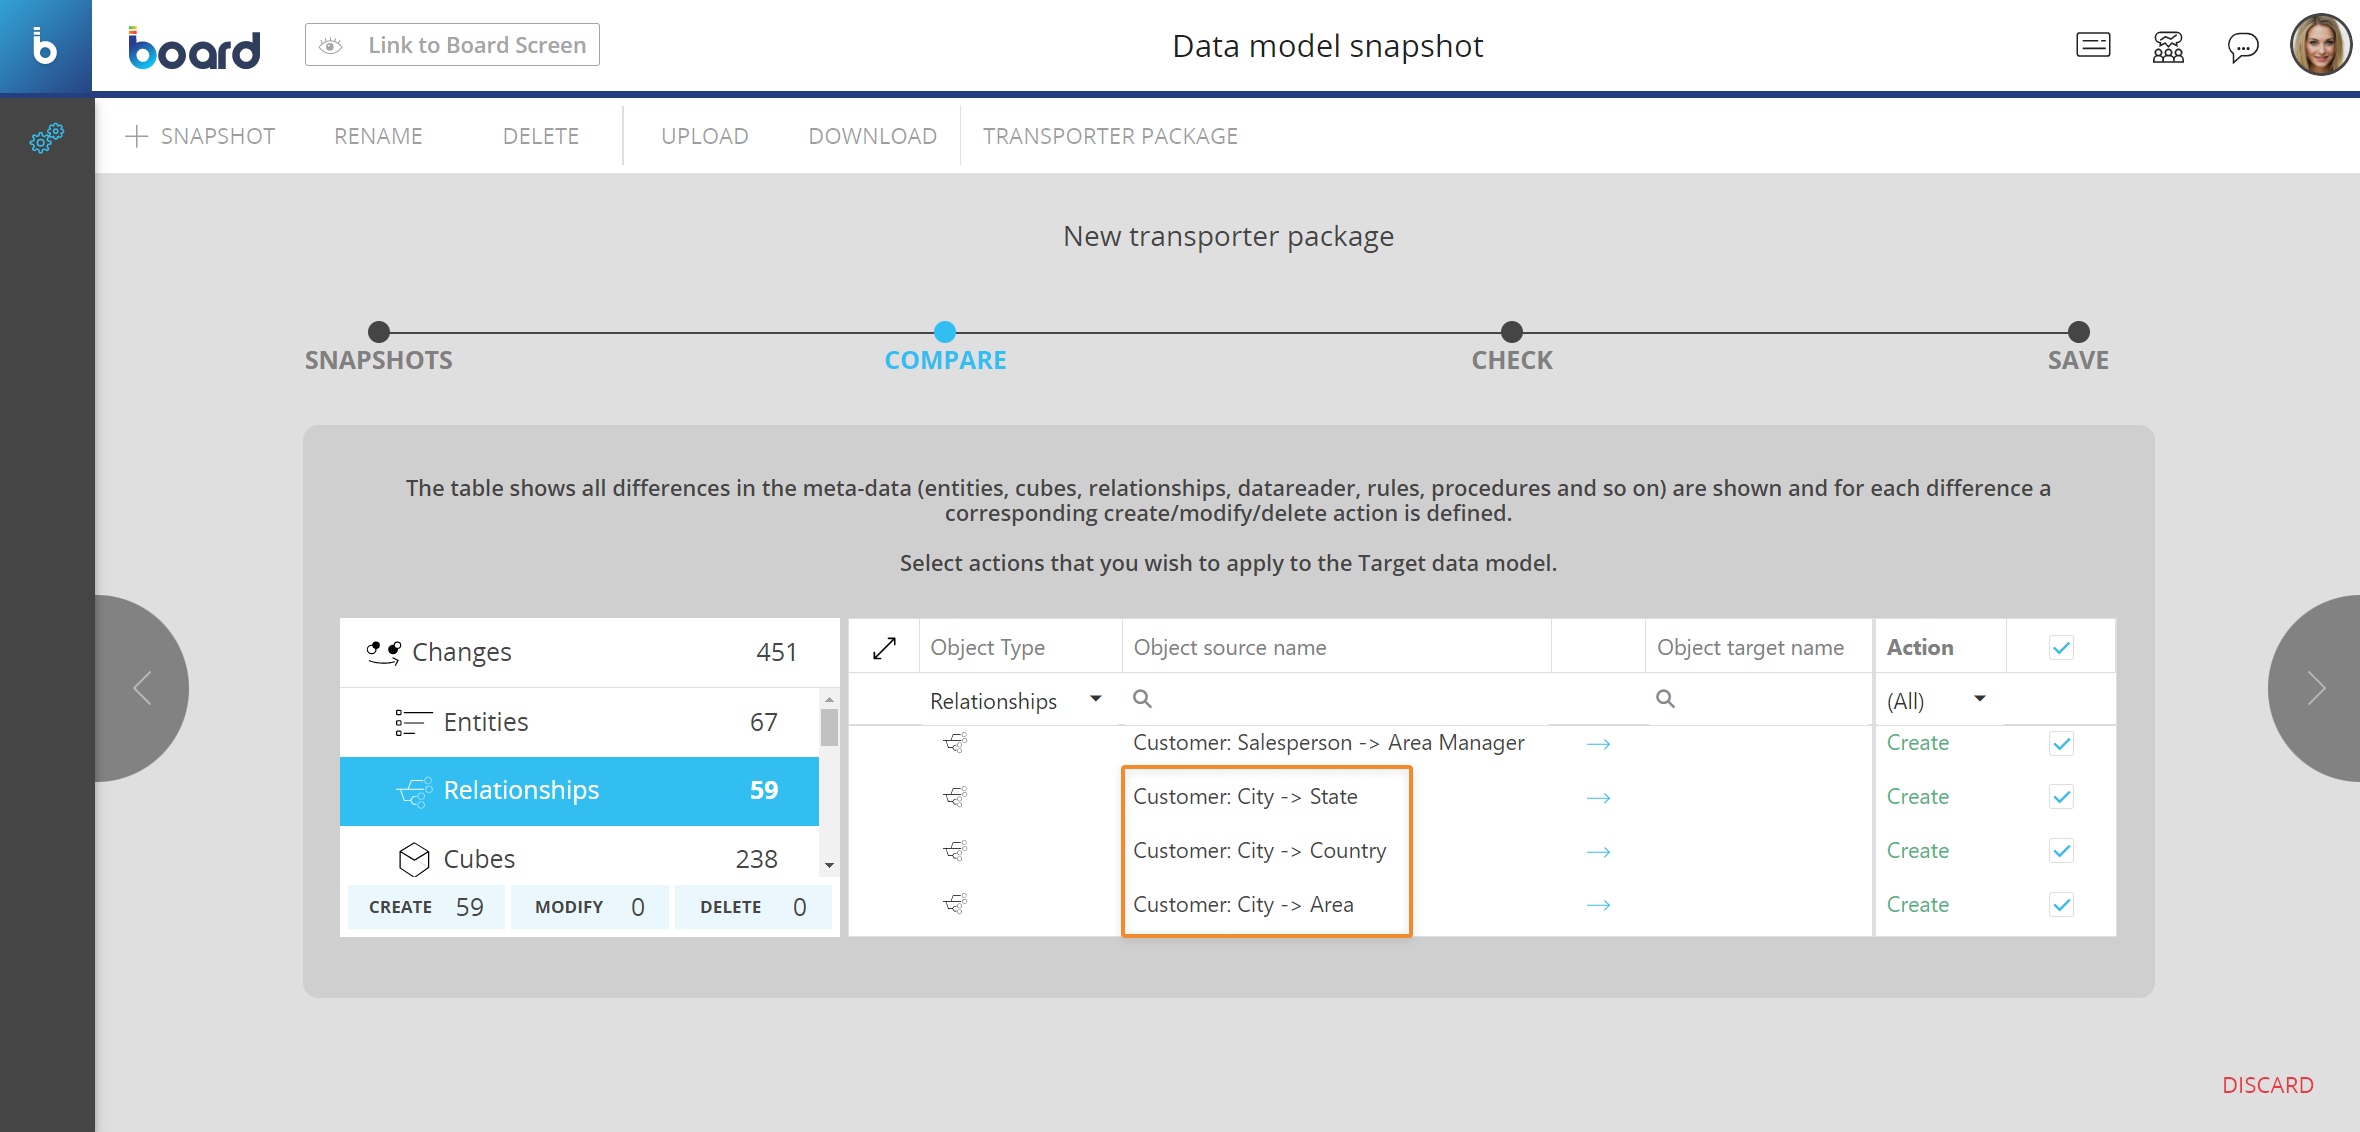Image resolution: width=2360 pixels, height=1132 pixels.
Task: Toggle the select-all checkbox in the Action header
Action: (2061, 648)
